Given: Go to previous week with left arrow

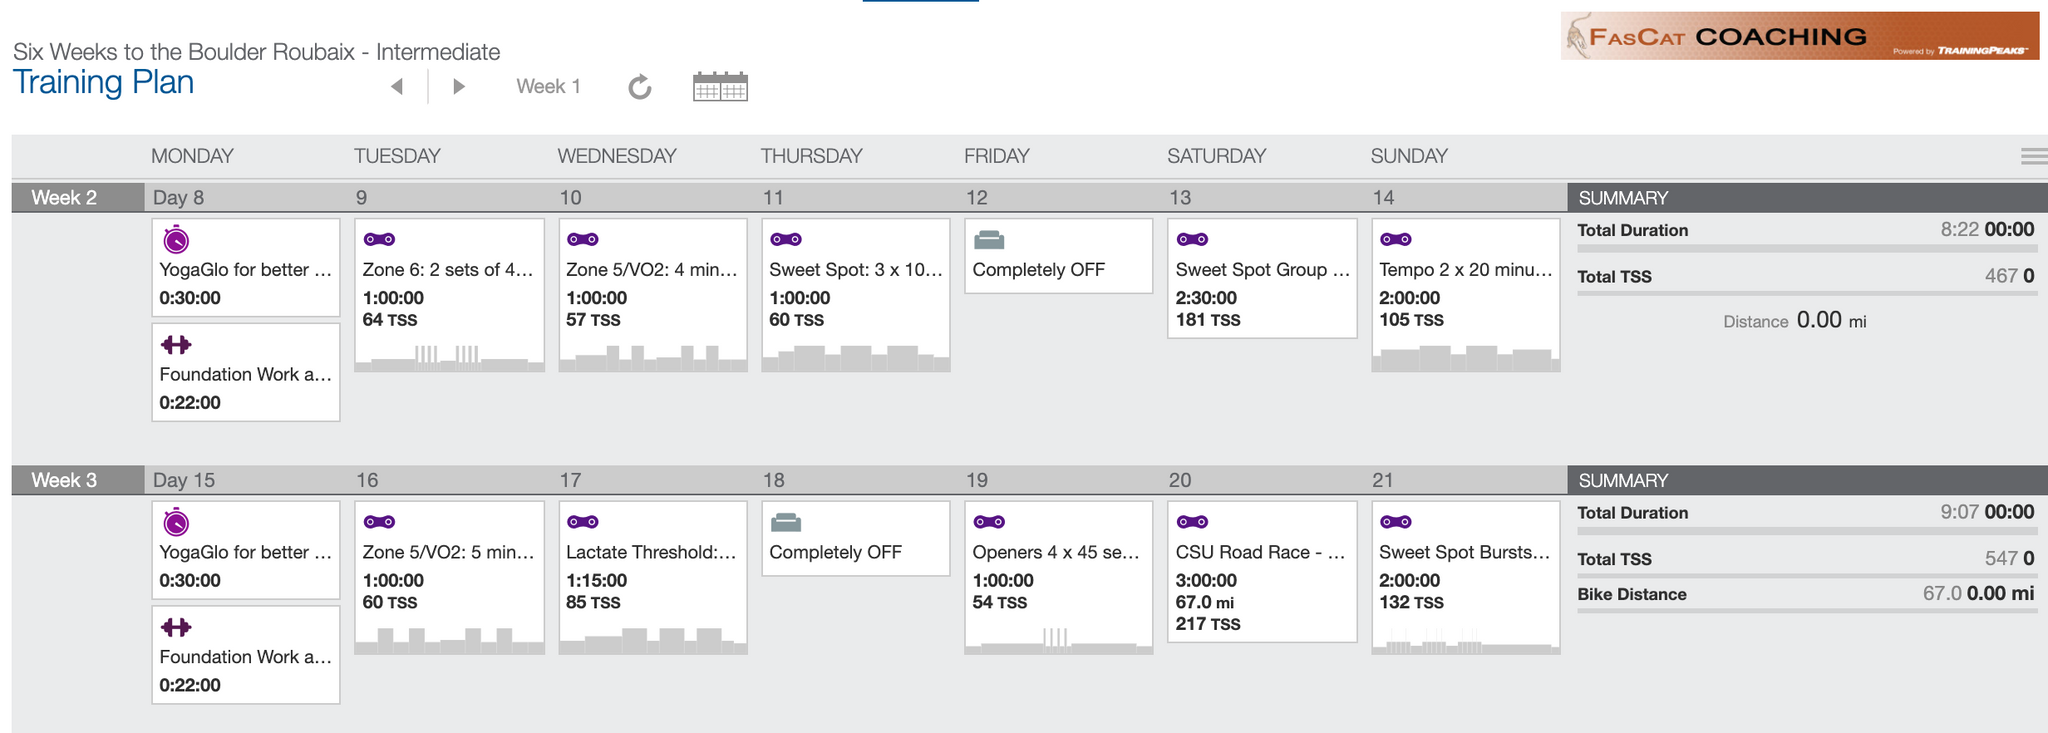Looking at the screenshot, I should 397,87.
